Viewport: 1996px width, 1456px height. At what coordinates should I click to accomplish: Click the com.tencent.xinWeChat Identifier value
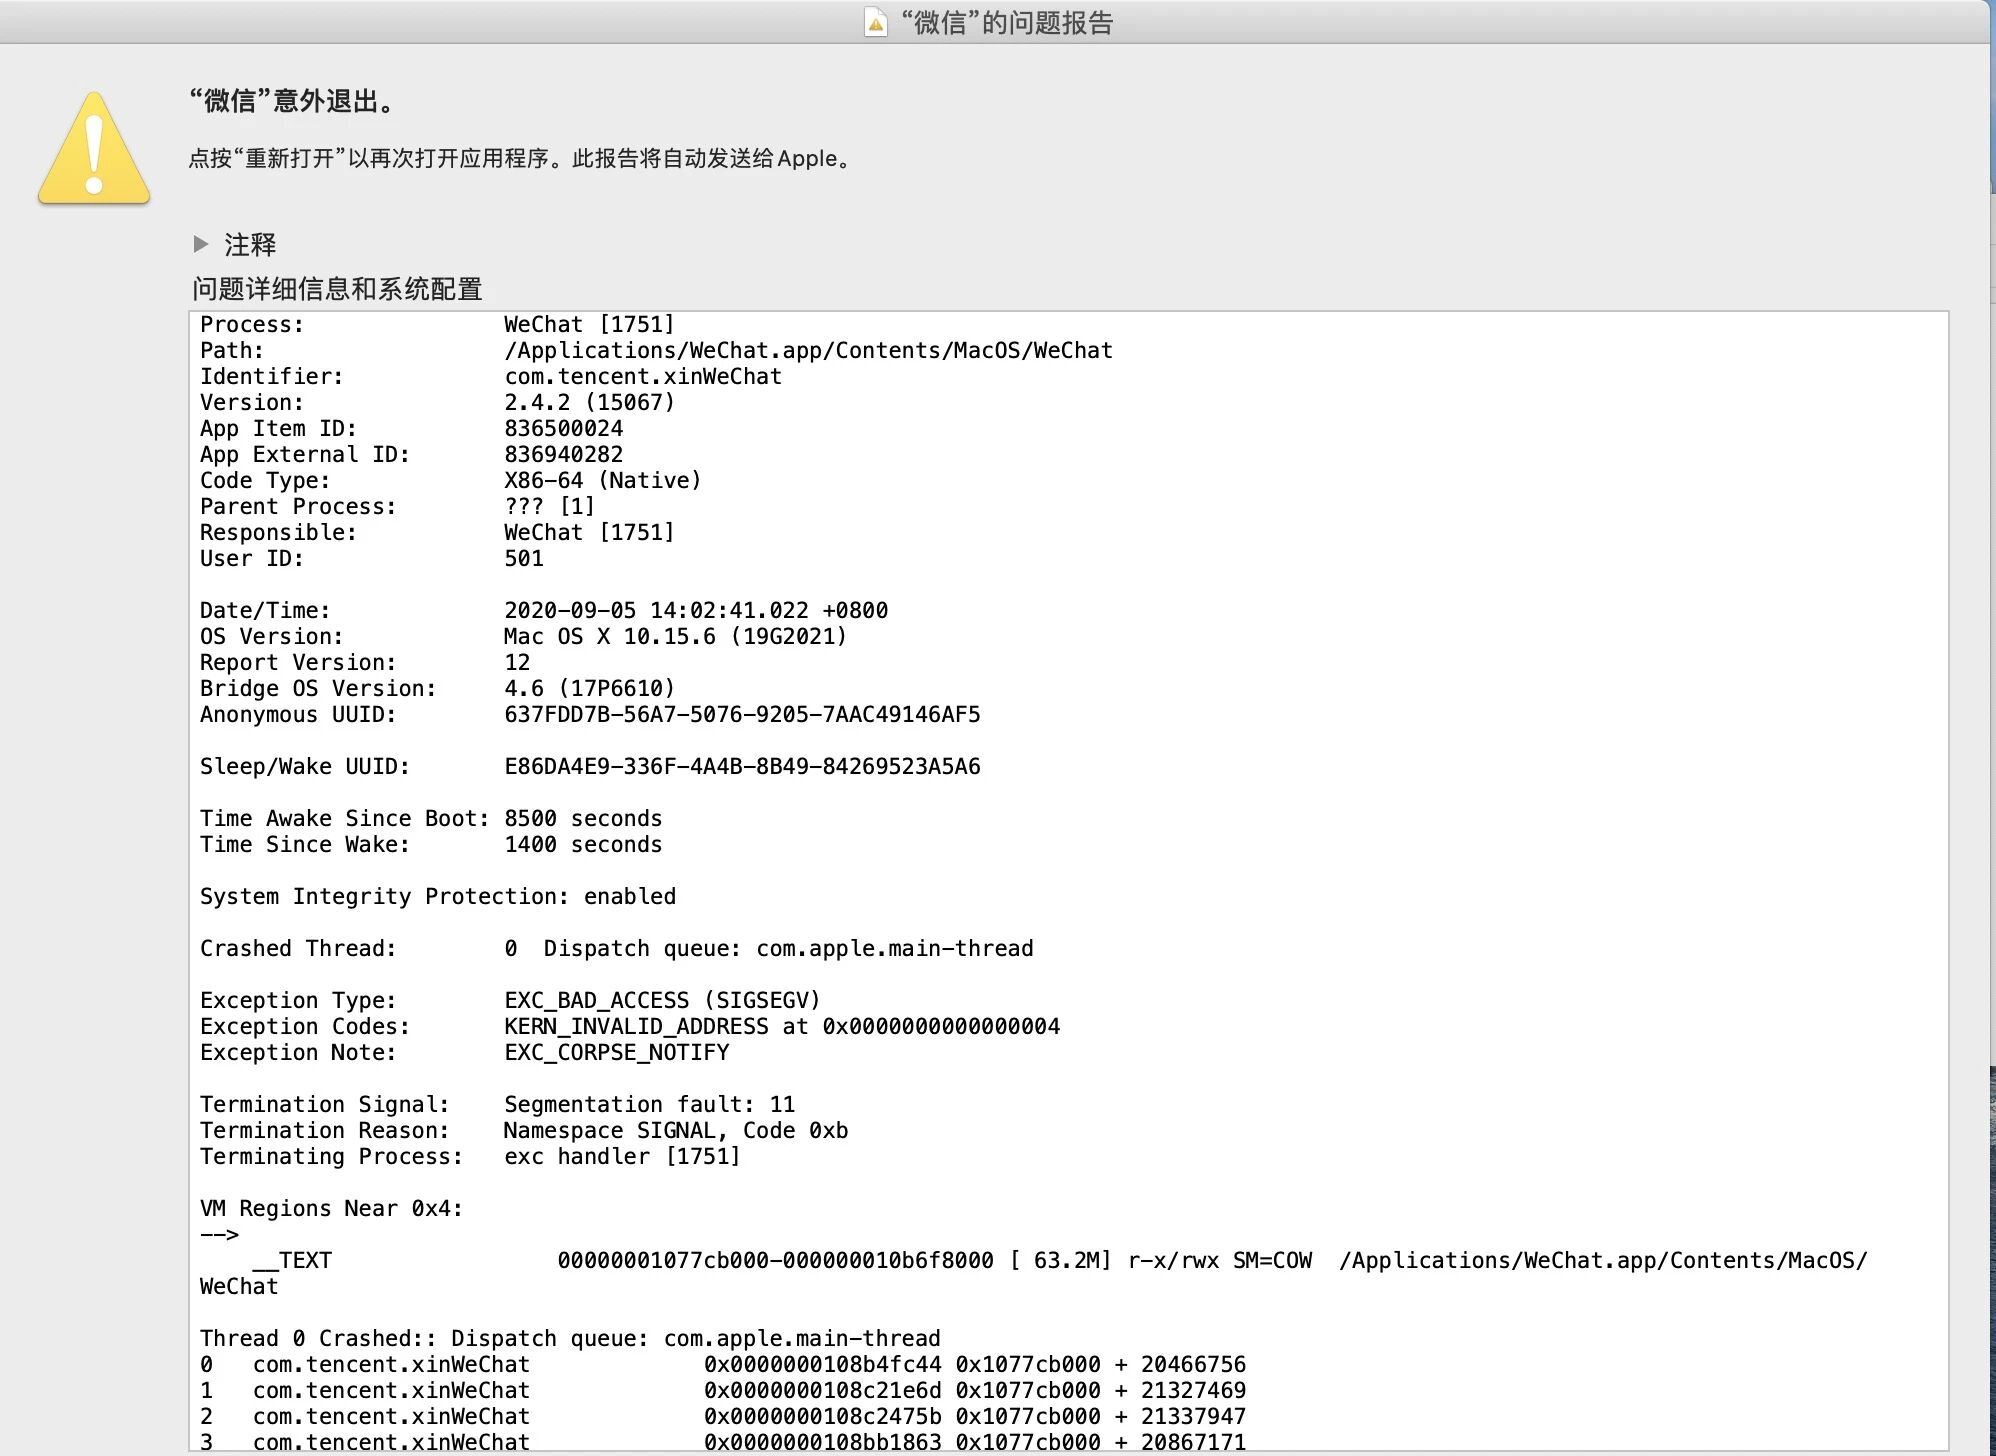pyautogui.click(x=642, y=377)
